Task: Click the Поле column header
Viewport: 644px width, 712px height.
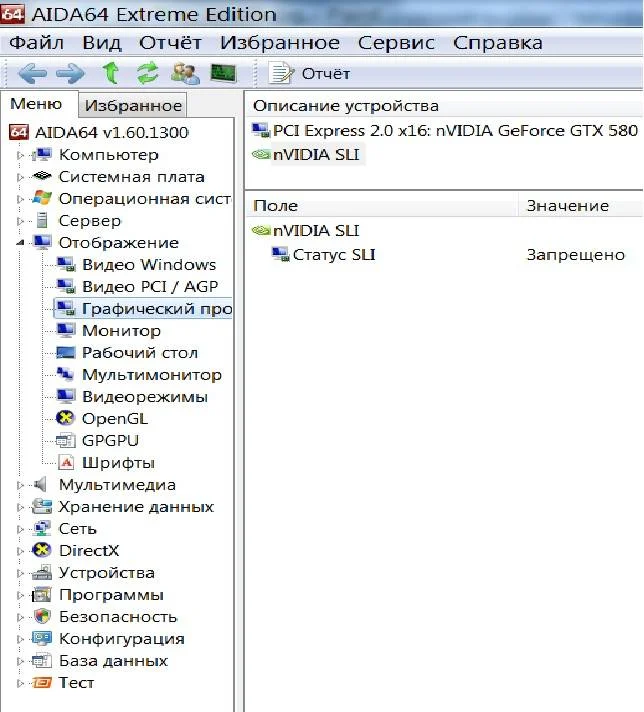Action: (381, 206)
